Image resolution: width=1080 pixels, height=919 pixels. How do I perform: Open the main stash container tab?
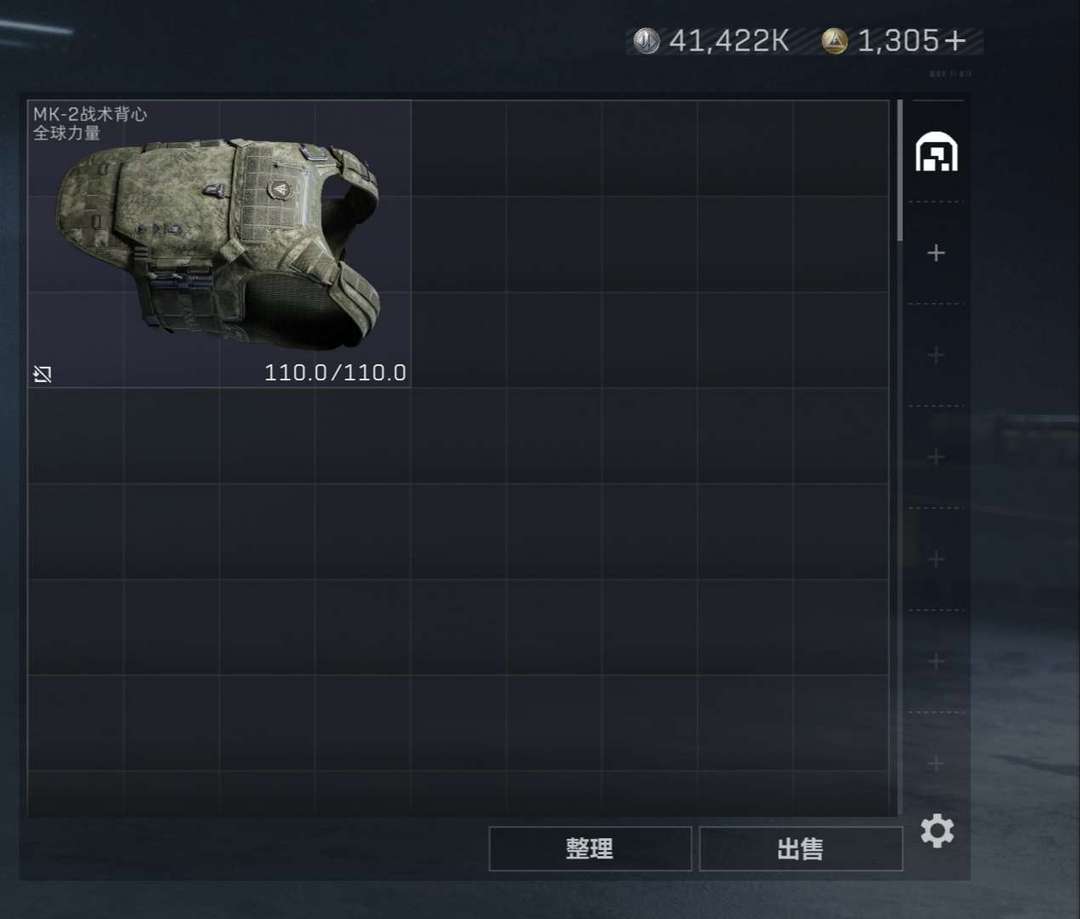click(936, 152)
